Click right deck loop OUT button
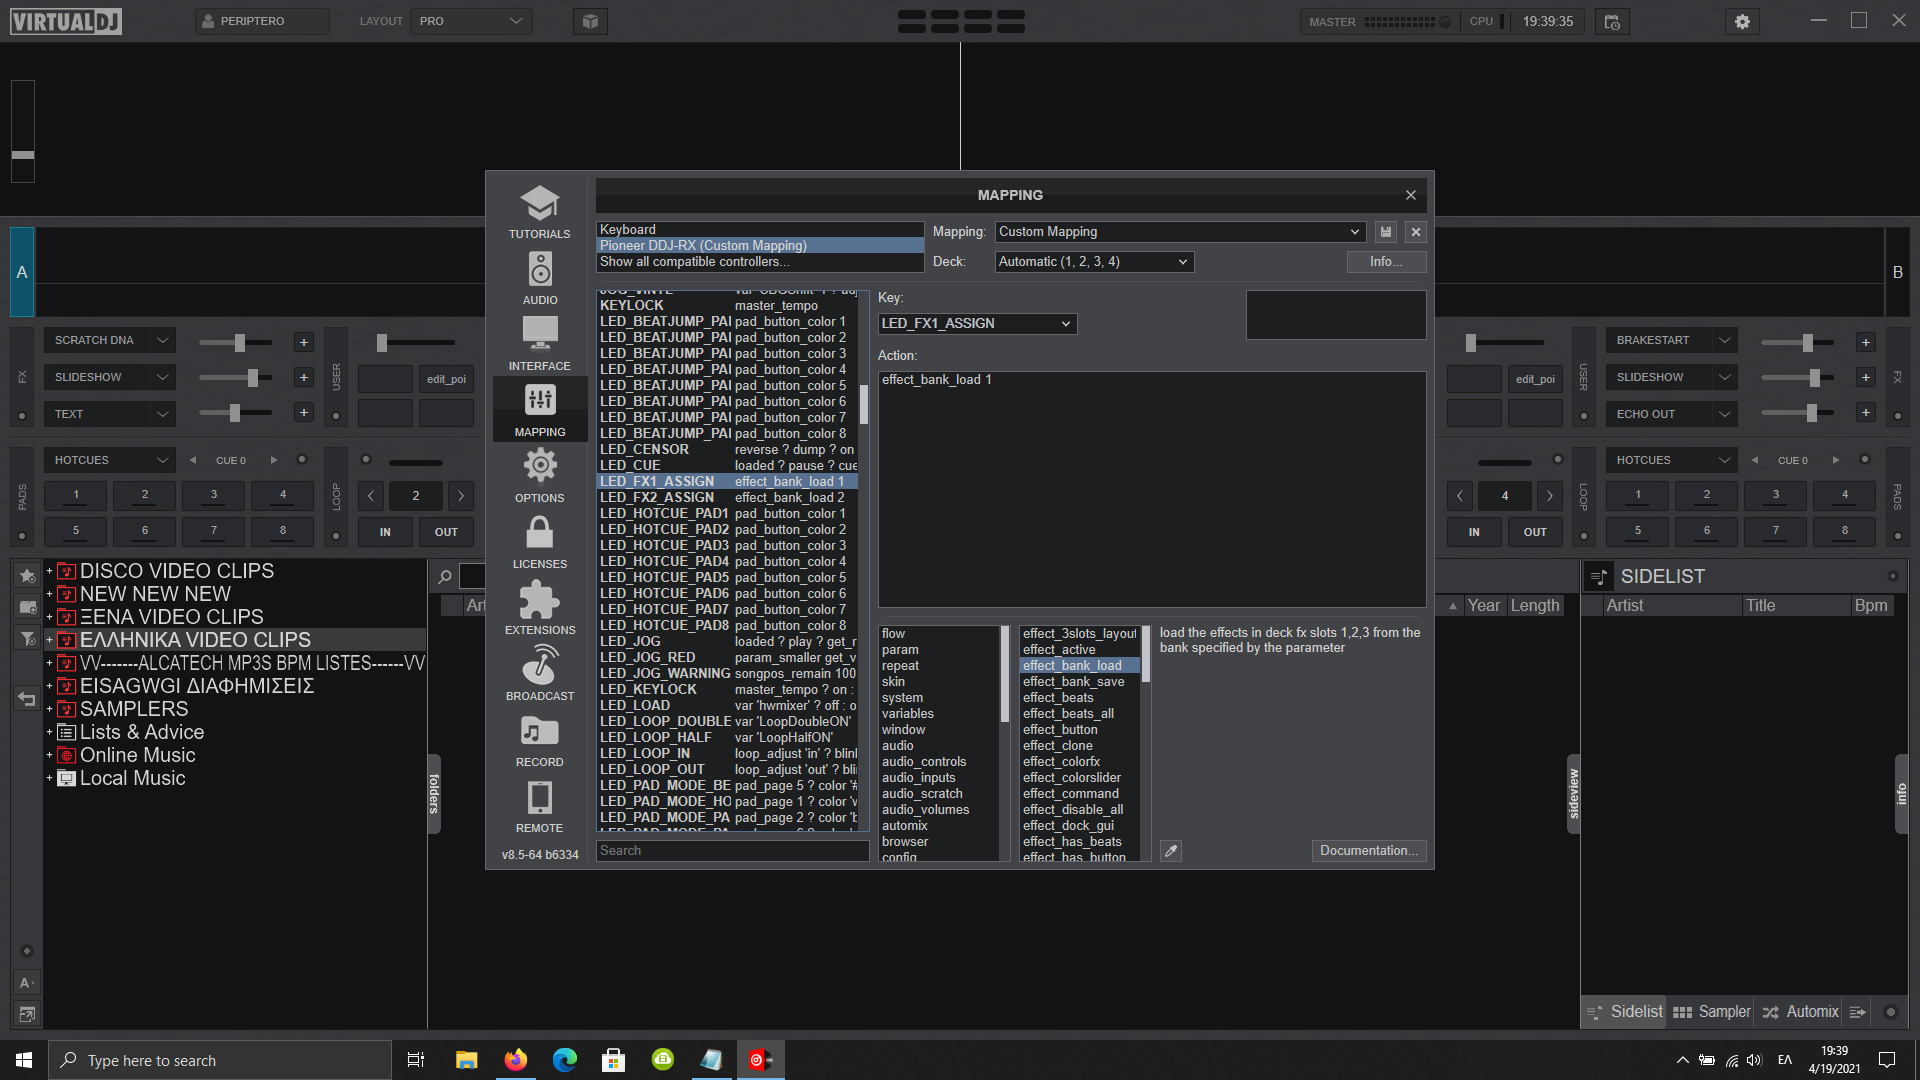The image size is (1920, 1080). [x=1535, y=532]
